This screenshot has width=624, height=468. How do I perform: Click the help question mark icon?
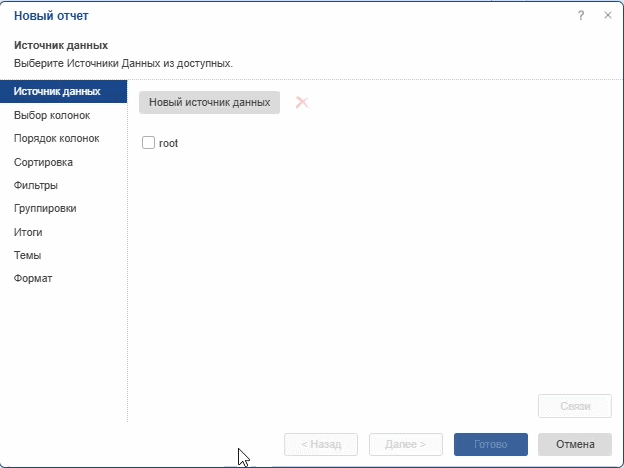click(581, 16)
